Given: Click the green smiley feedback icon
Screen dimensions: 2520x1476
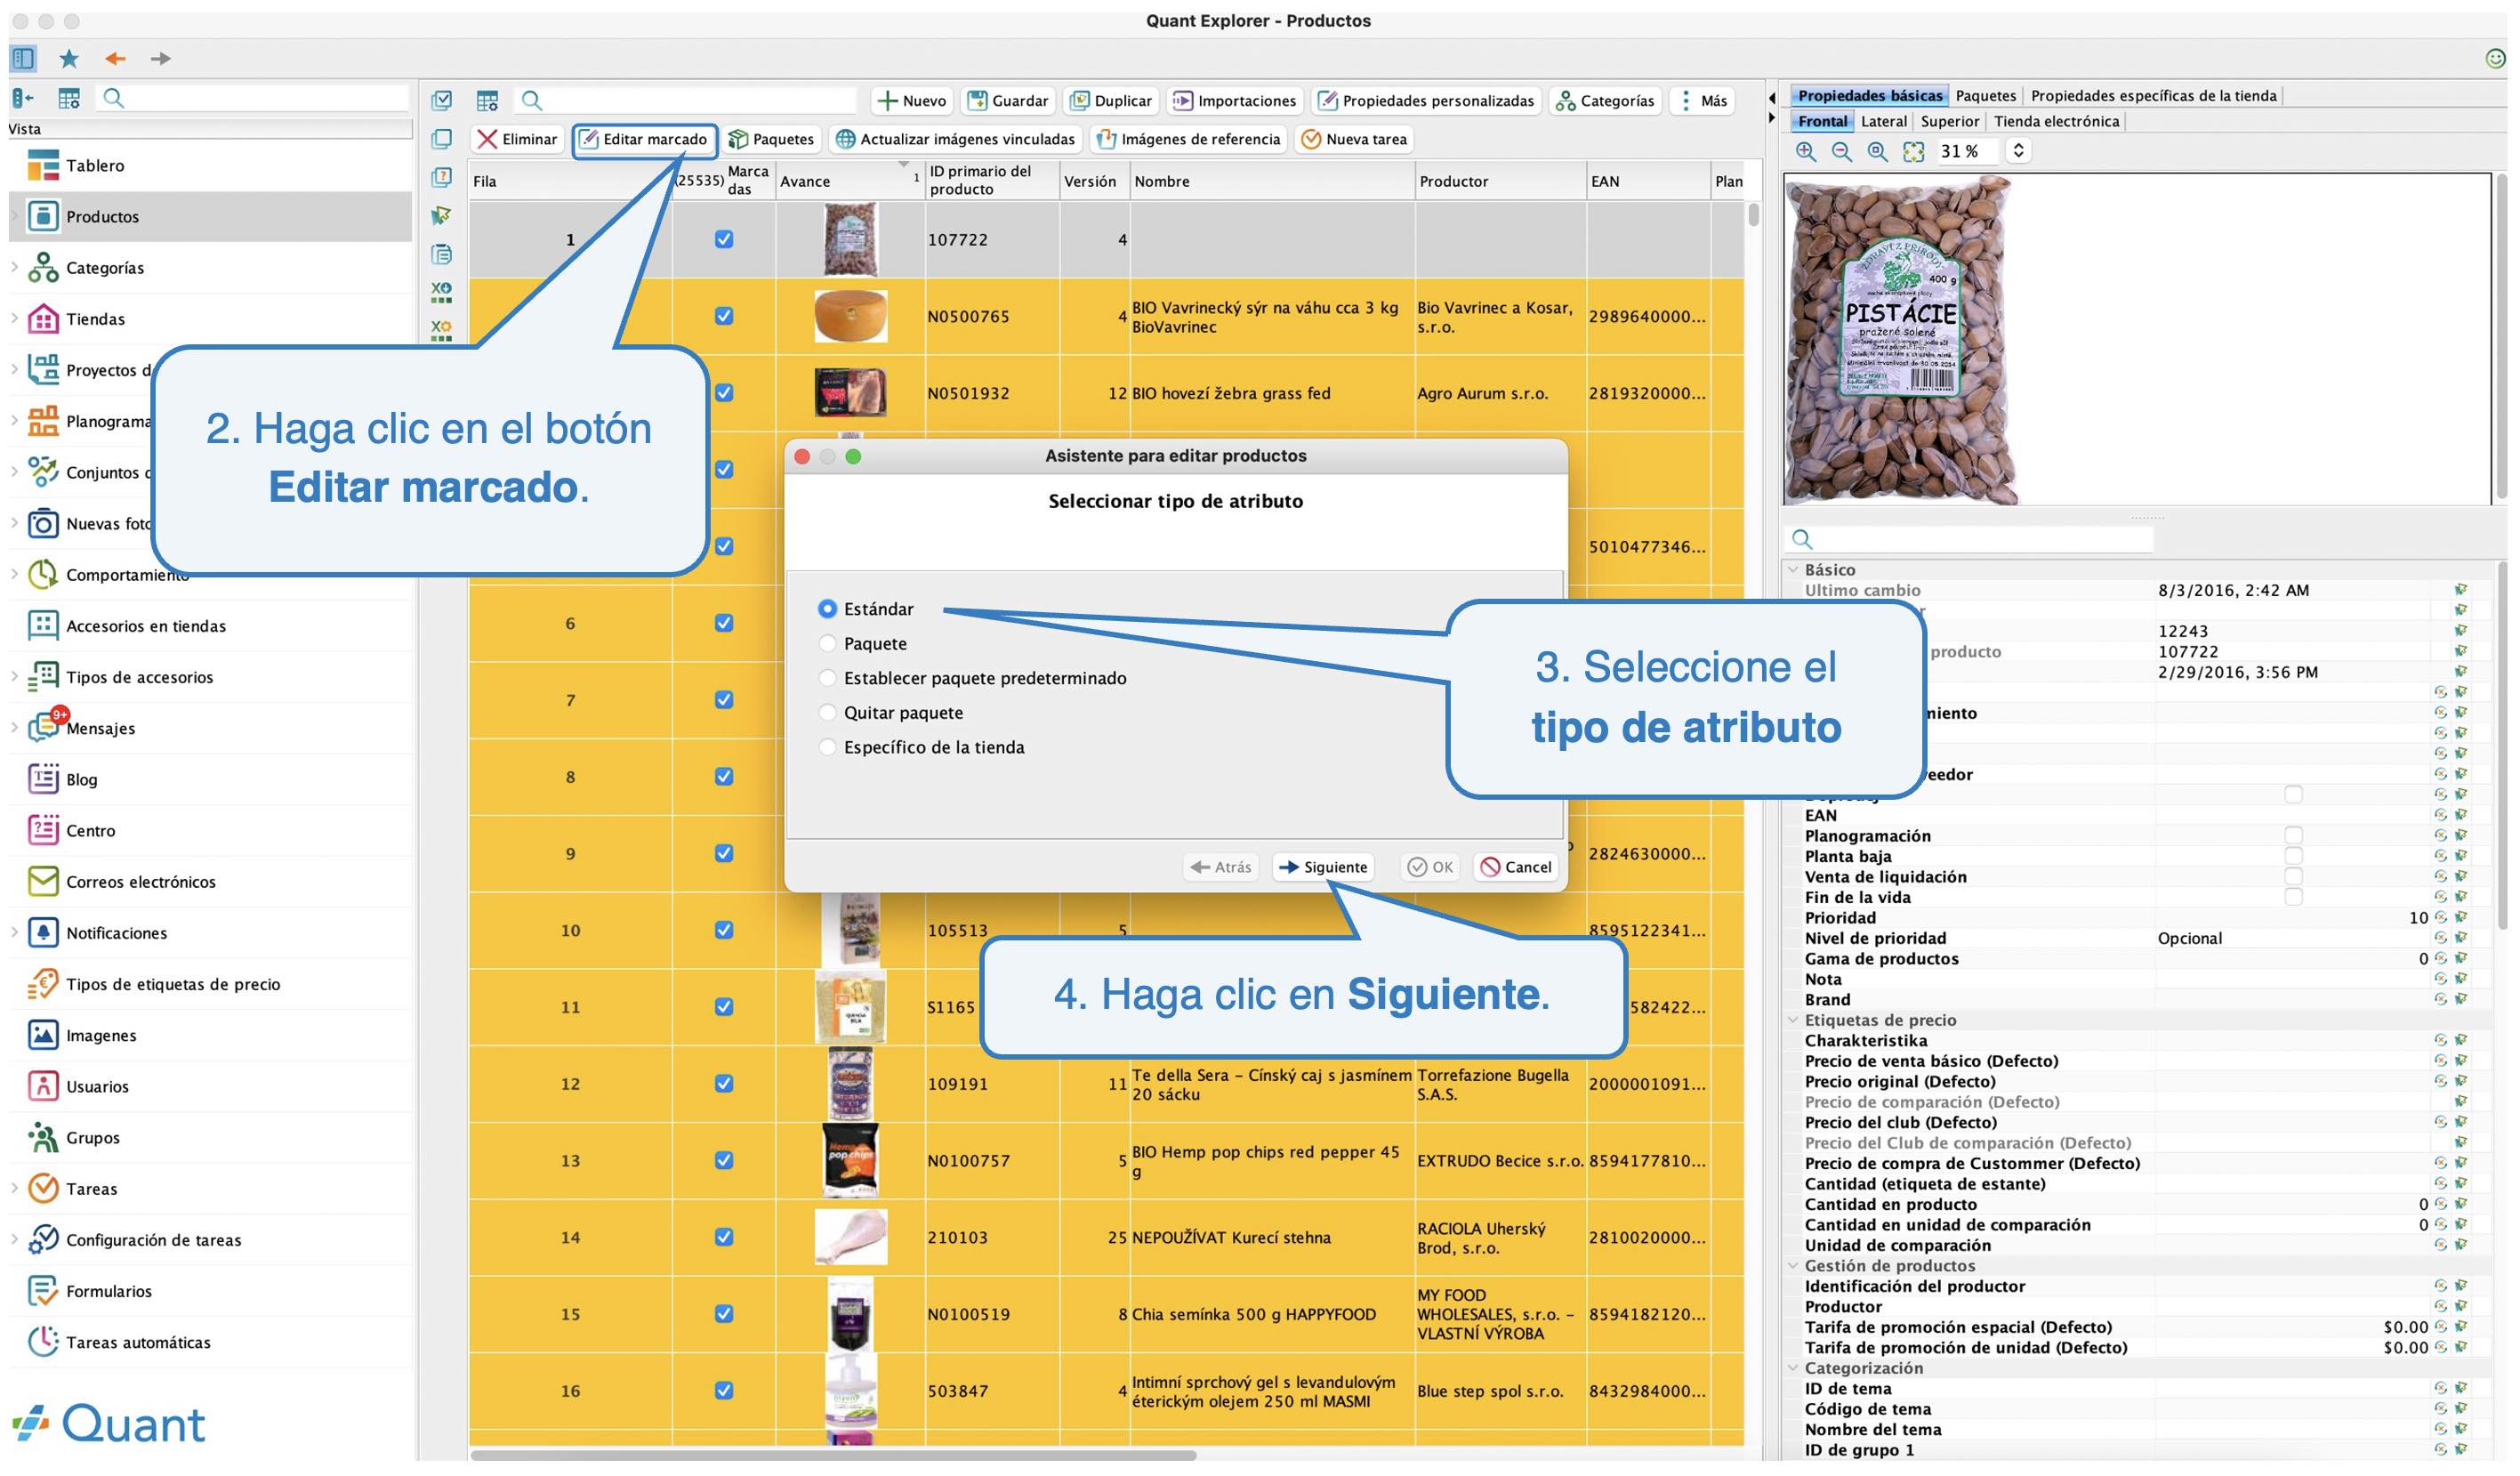Looking at the screenshot, I should click(2495, 59).
